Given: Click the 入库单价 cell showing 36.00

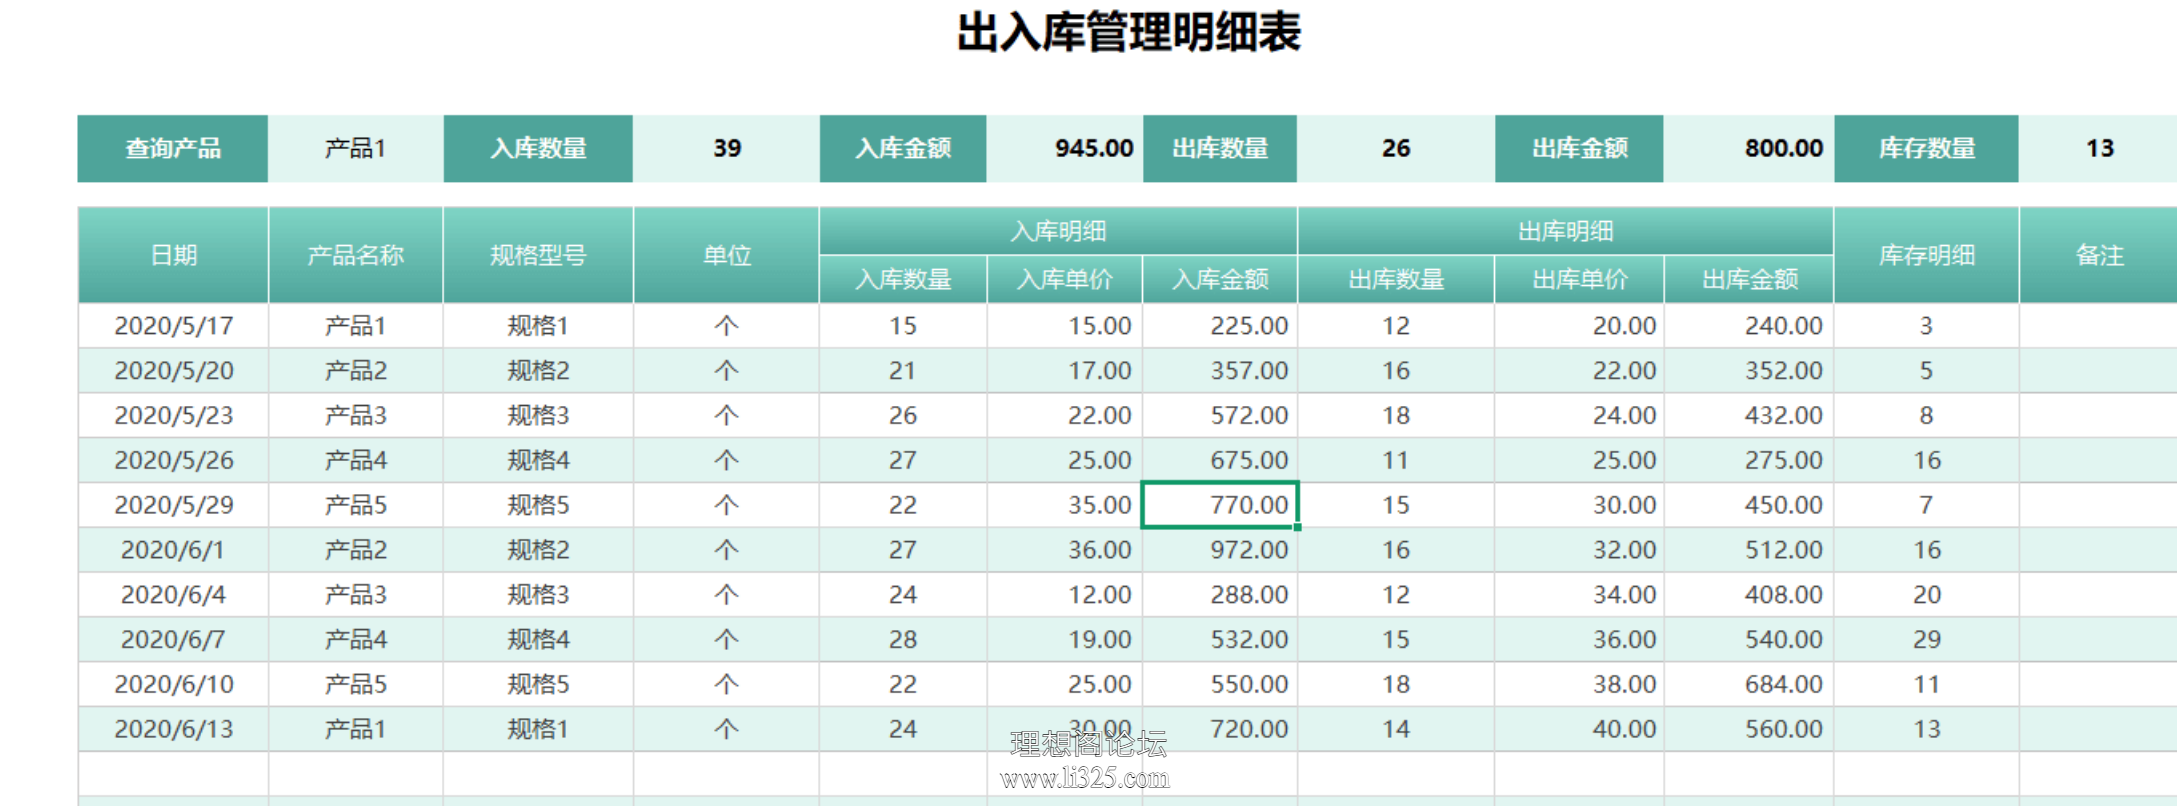Looking at the screenshot, I should (x=1065, y=550).
